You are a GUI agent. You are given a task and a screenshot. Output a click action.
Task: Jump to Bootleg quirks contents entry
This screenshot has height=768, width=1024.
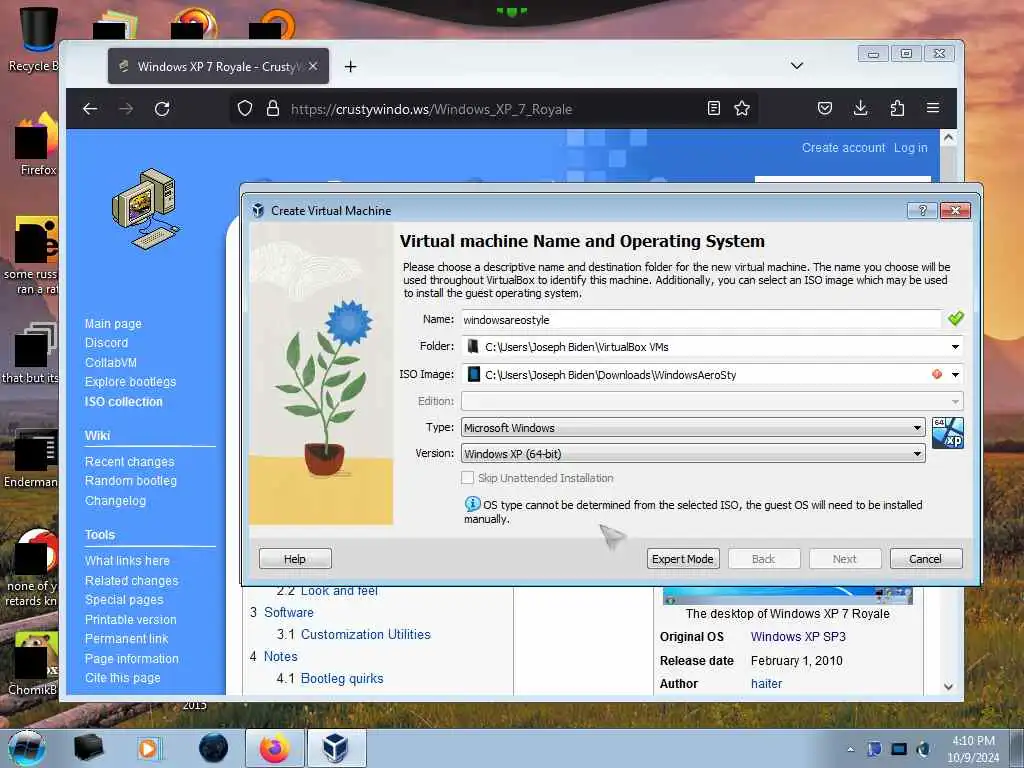342,679
